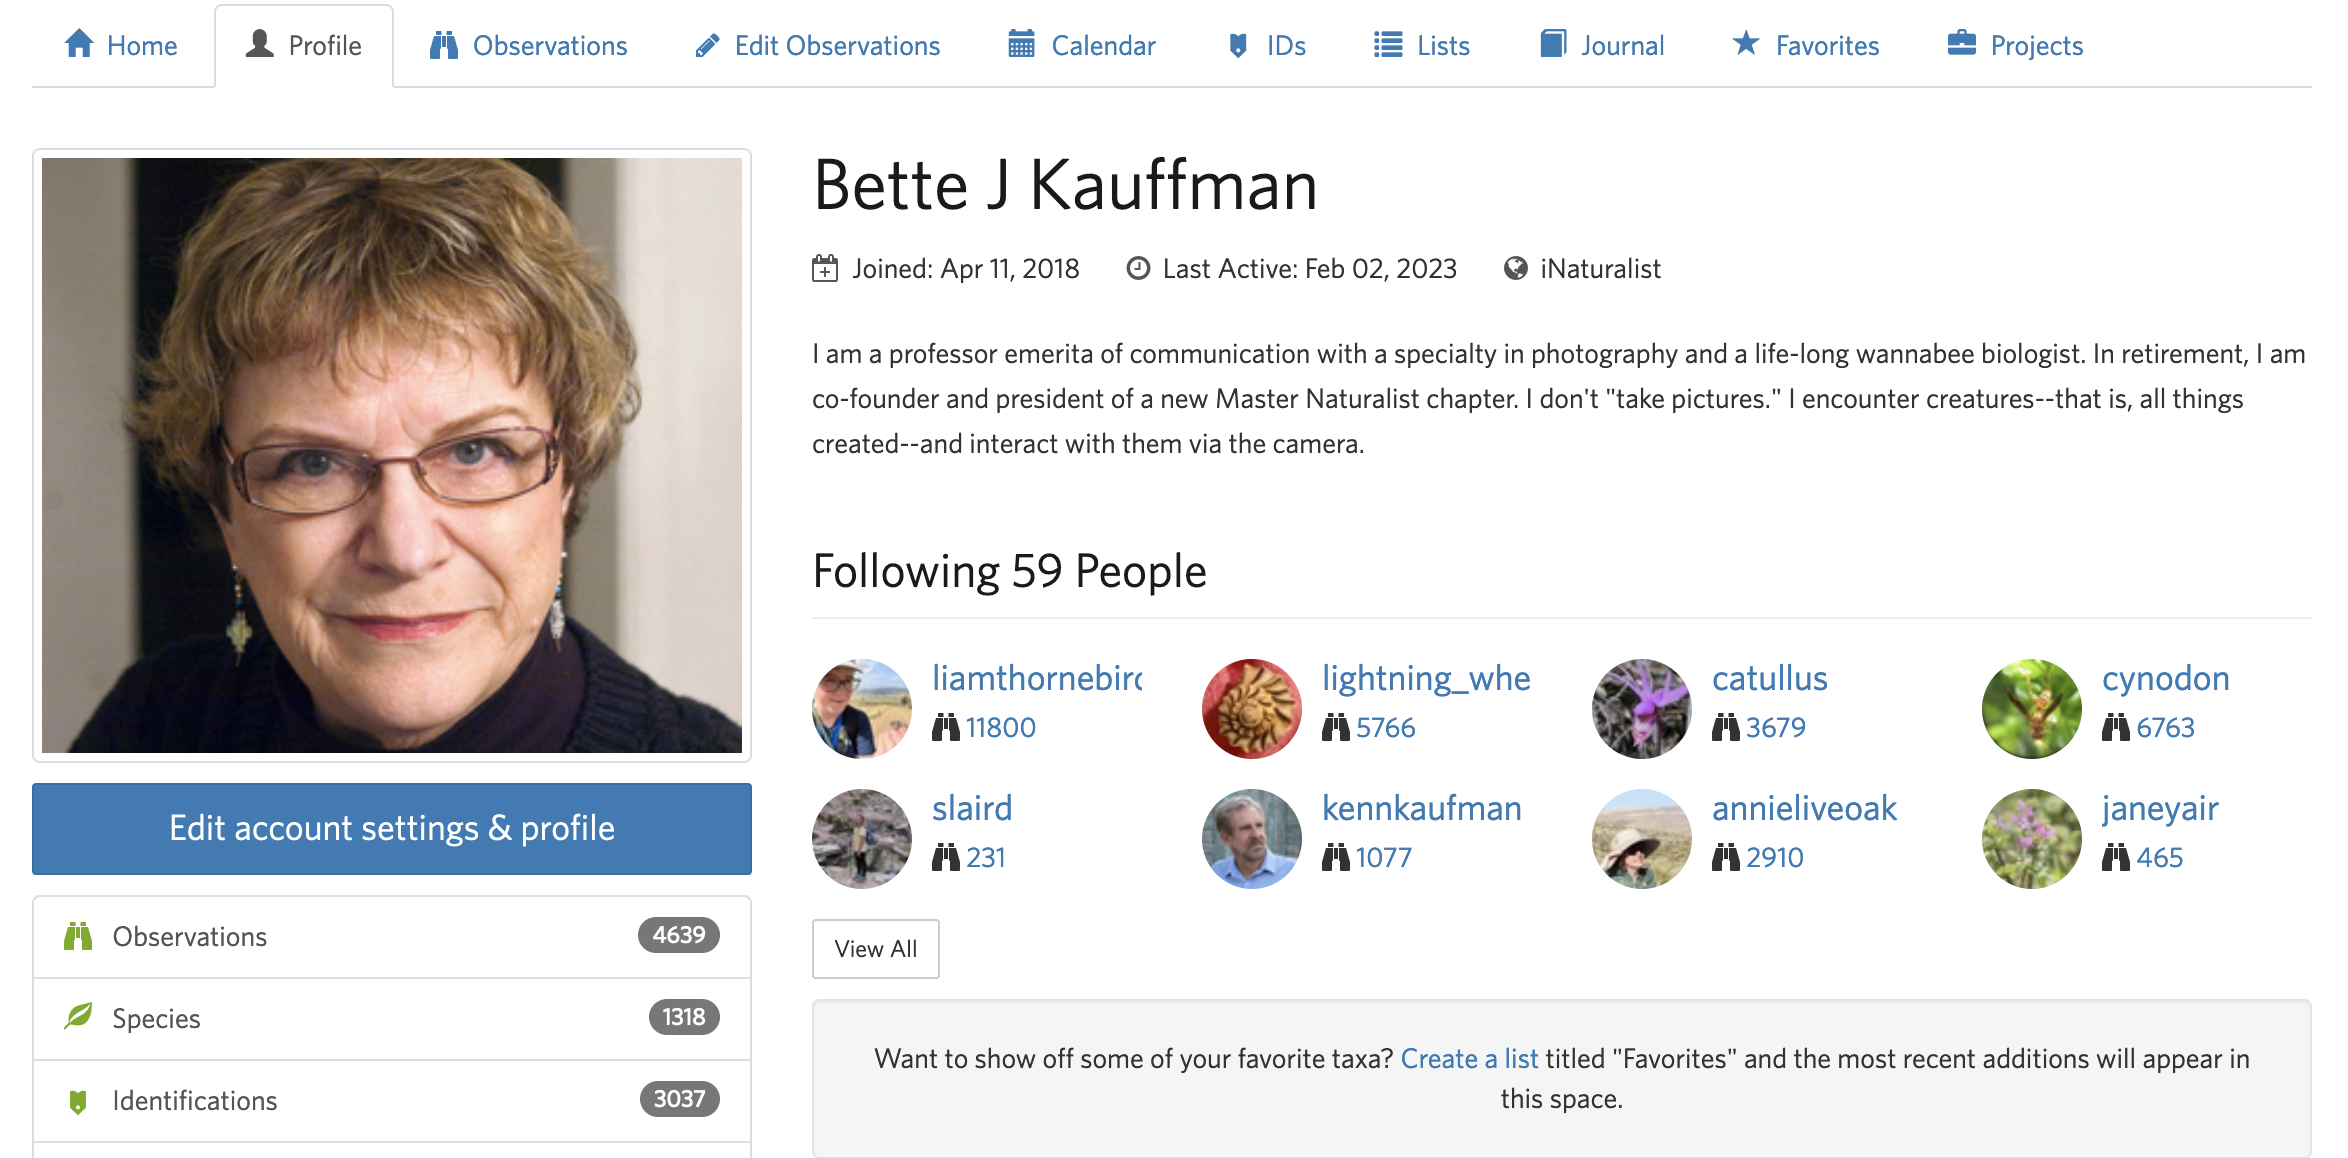Click the Home house icon

(79, 44)
